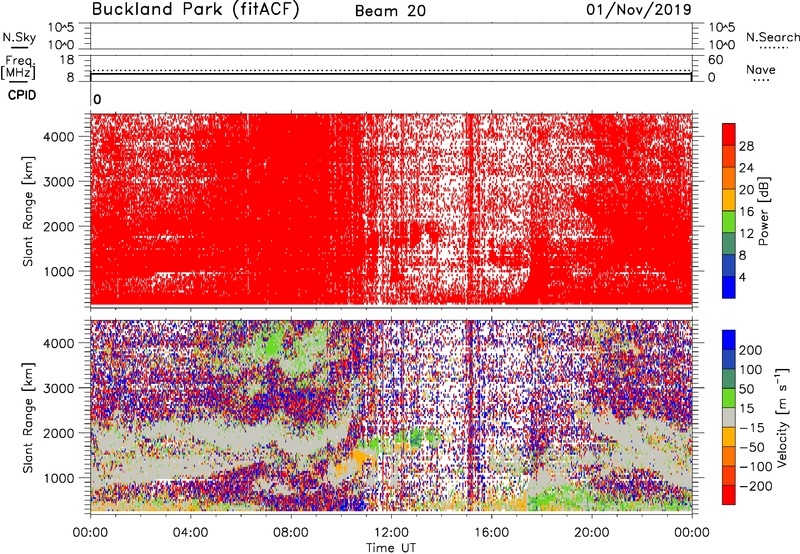Click the 'CPID' label
This screenshot has height=554, width=800.
(x=22, y=95)
